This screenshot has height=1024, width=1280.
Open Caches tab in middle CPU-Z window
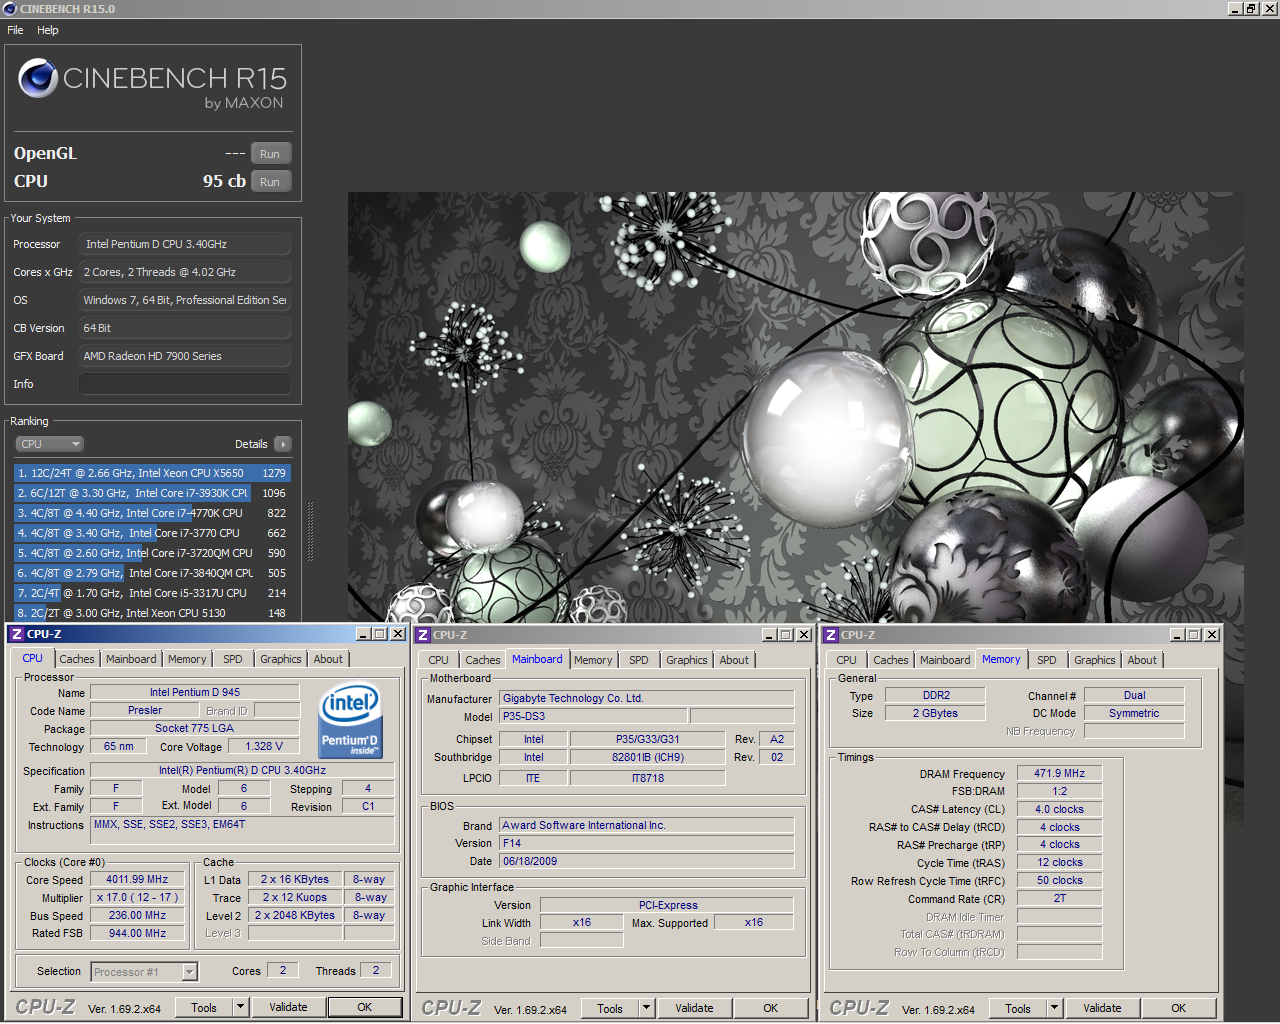pos(483,660)
